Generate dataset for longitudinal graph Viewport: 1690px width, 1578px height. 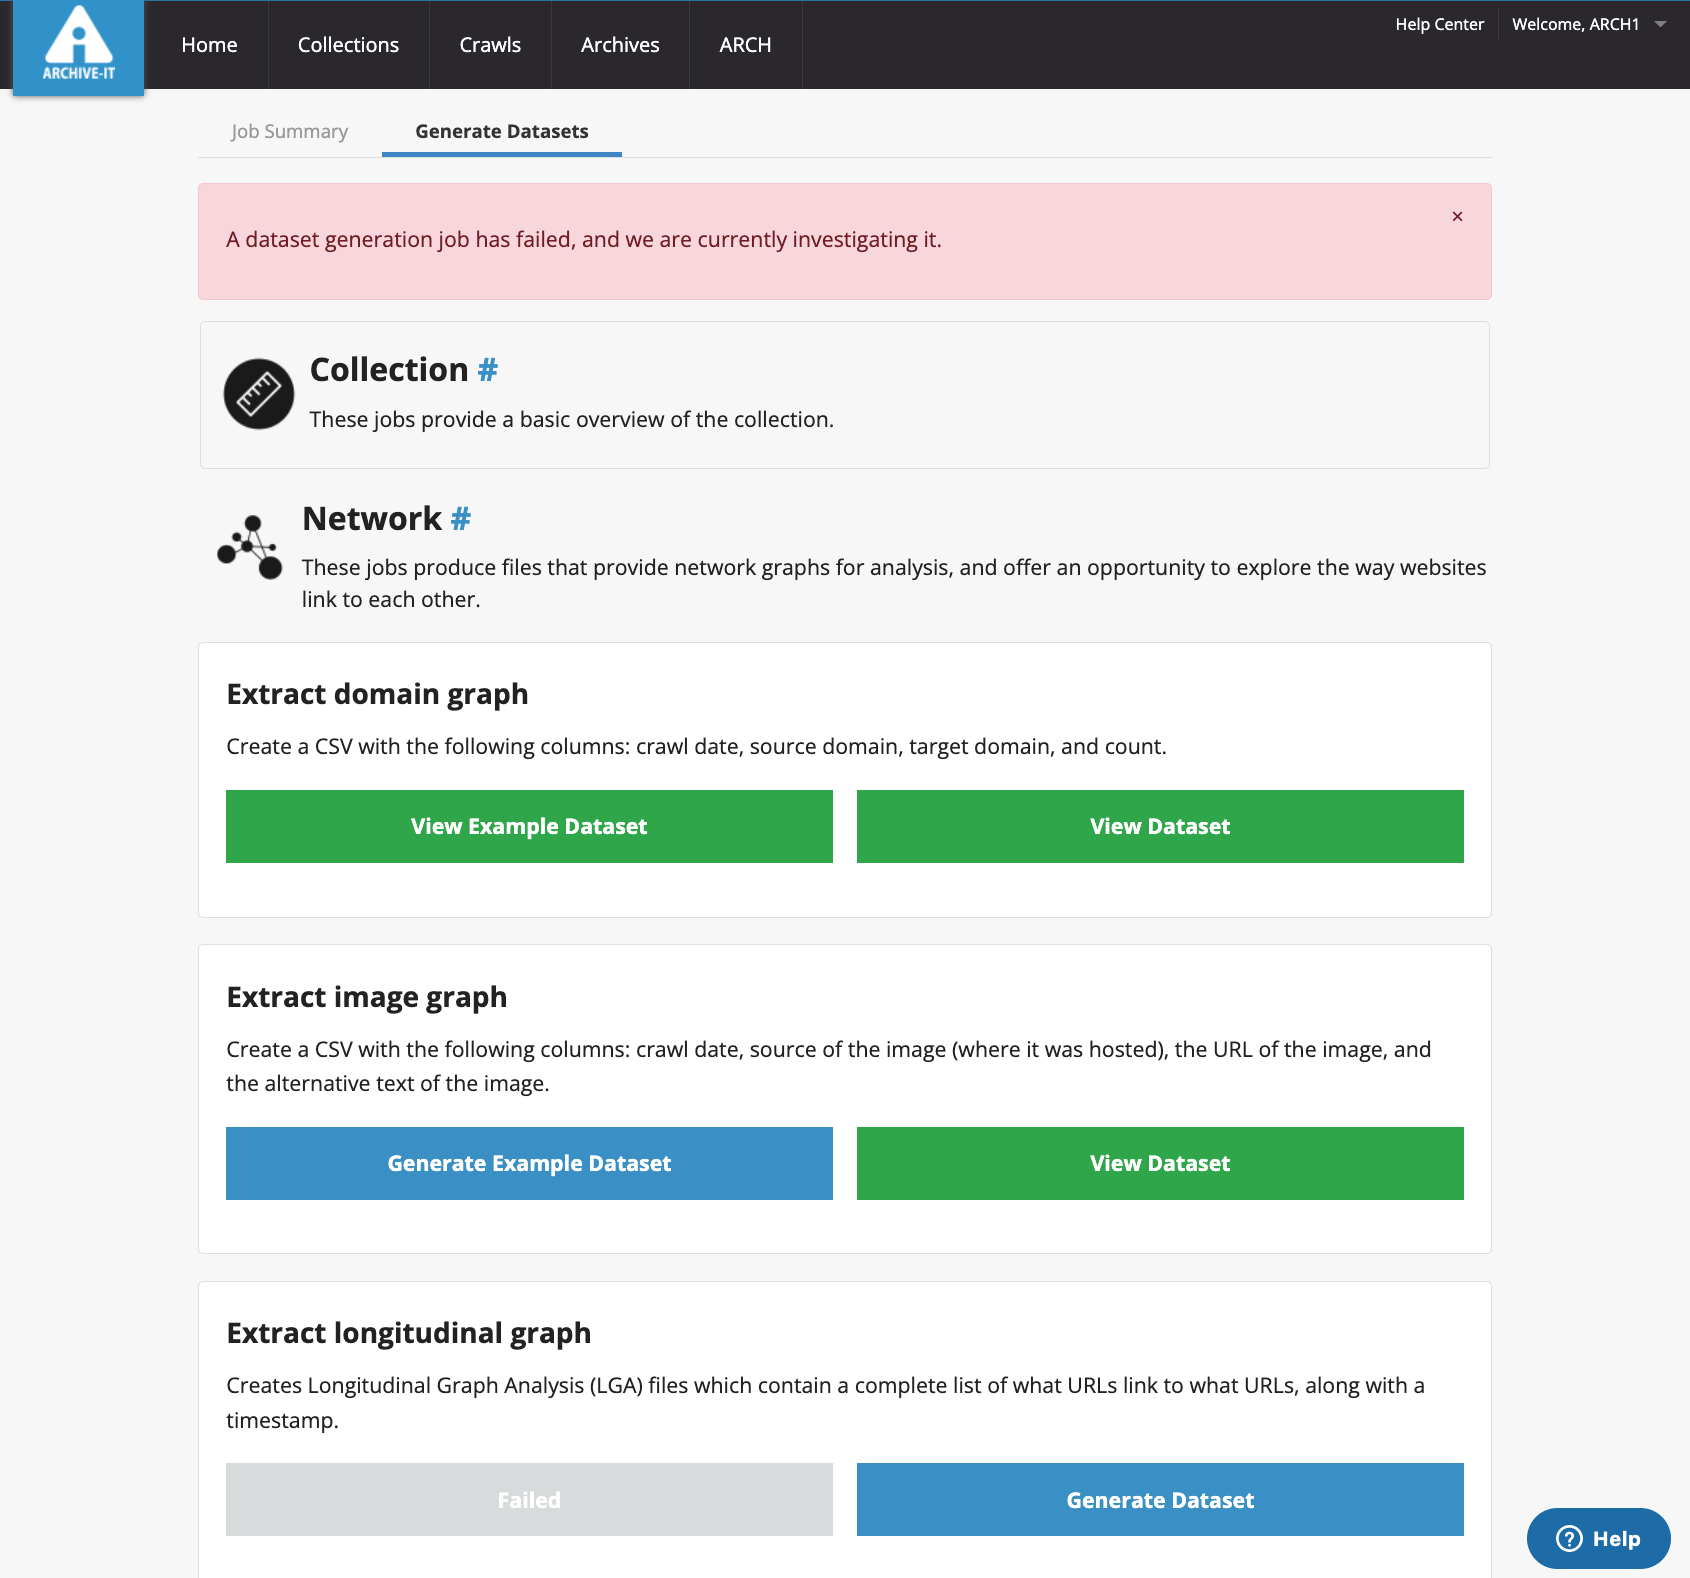(1160, 1499)
